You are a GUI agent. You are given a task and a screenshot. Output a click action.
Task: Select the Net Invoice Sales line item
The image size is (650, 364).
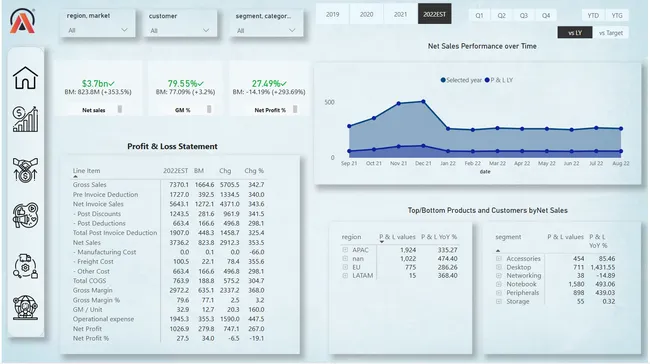[98, 204]
